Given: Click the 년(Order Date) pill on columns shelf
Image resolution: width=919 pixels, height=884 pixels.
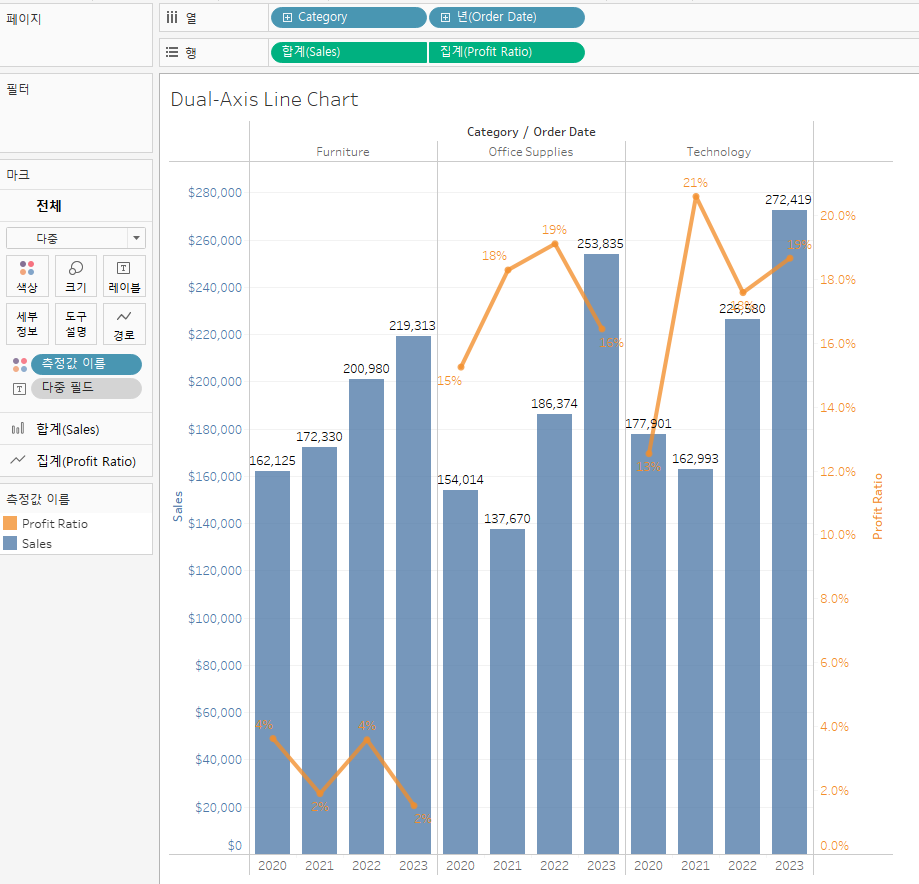Looking at the screenshot, I should pyautogui.click(x=507, y=18).
